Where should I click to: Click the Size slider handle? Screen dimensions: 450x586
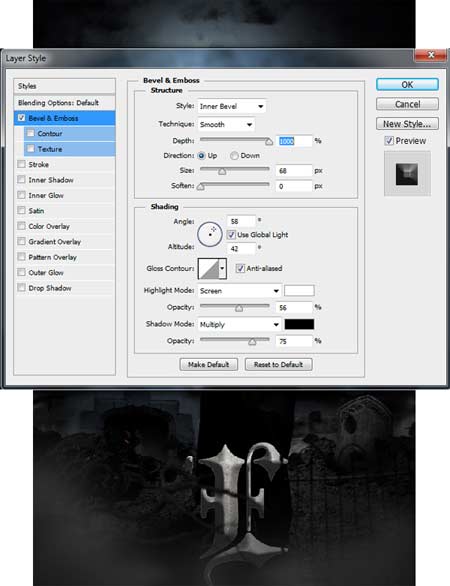click(x=222, y=172)
